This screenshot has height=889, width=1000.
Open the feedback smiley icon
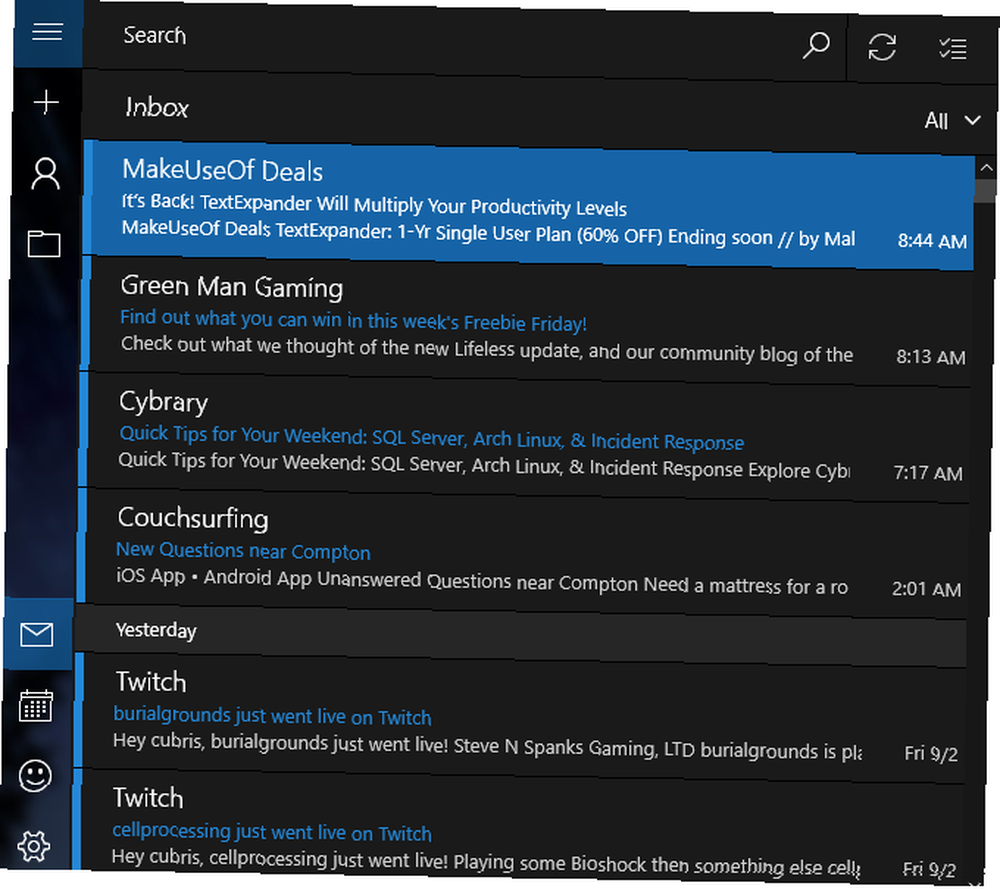(x=35, y=775)
